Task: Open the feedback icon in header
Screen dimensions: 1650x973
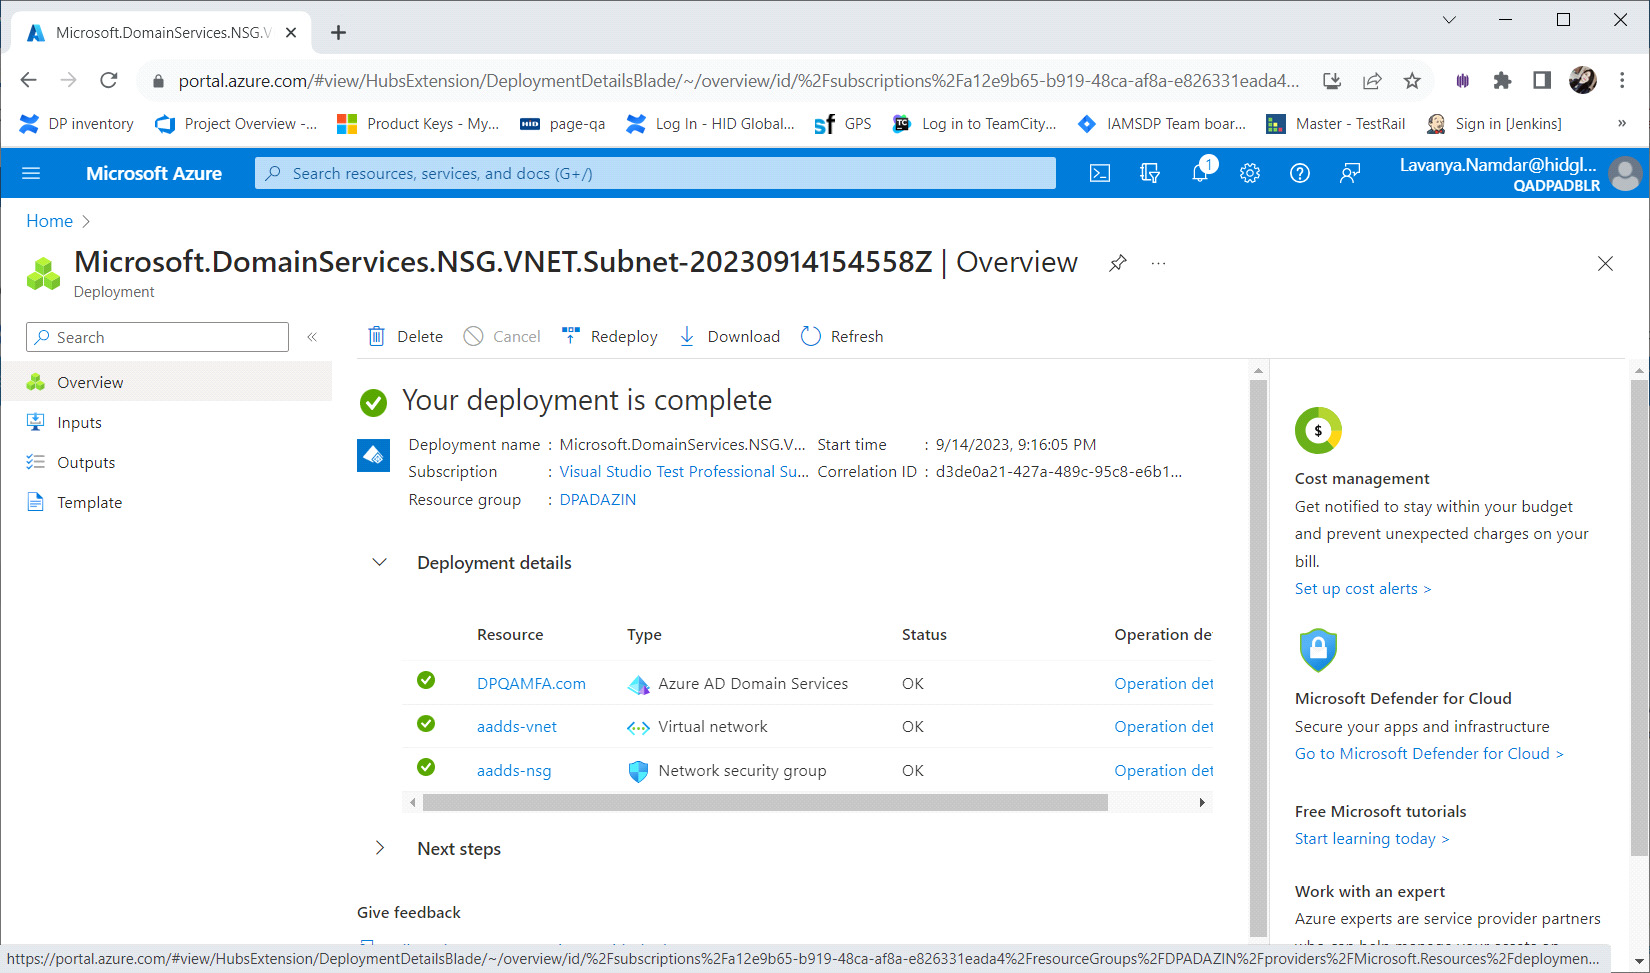Action: pyautogui.click(x=1349, y=173)
